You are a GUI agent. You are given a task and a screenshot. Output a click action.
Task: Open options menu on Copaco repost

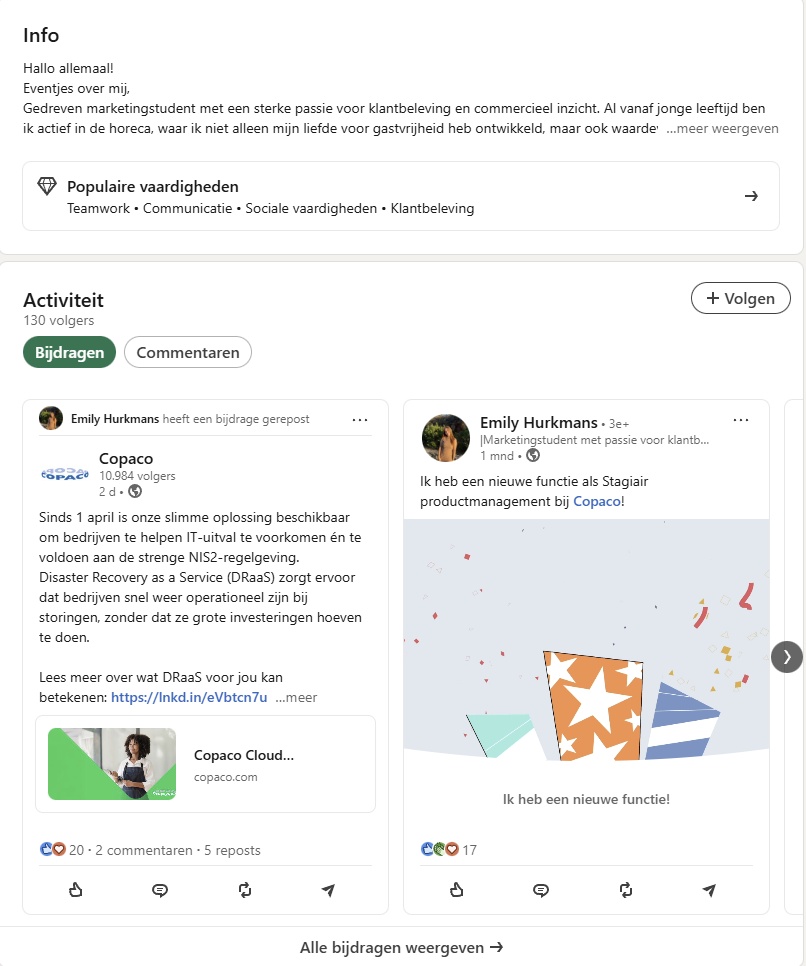(x=360, y=419)
